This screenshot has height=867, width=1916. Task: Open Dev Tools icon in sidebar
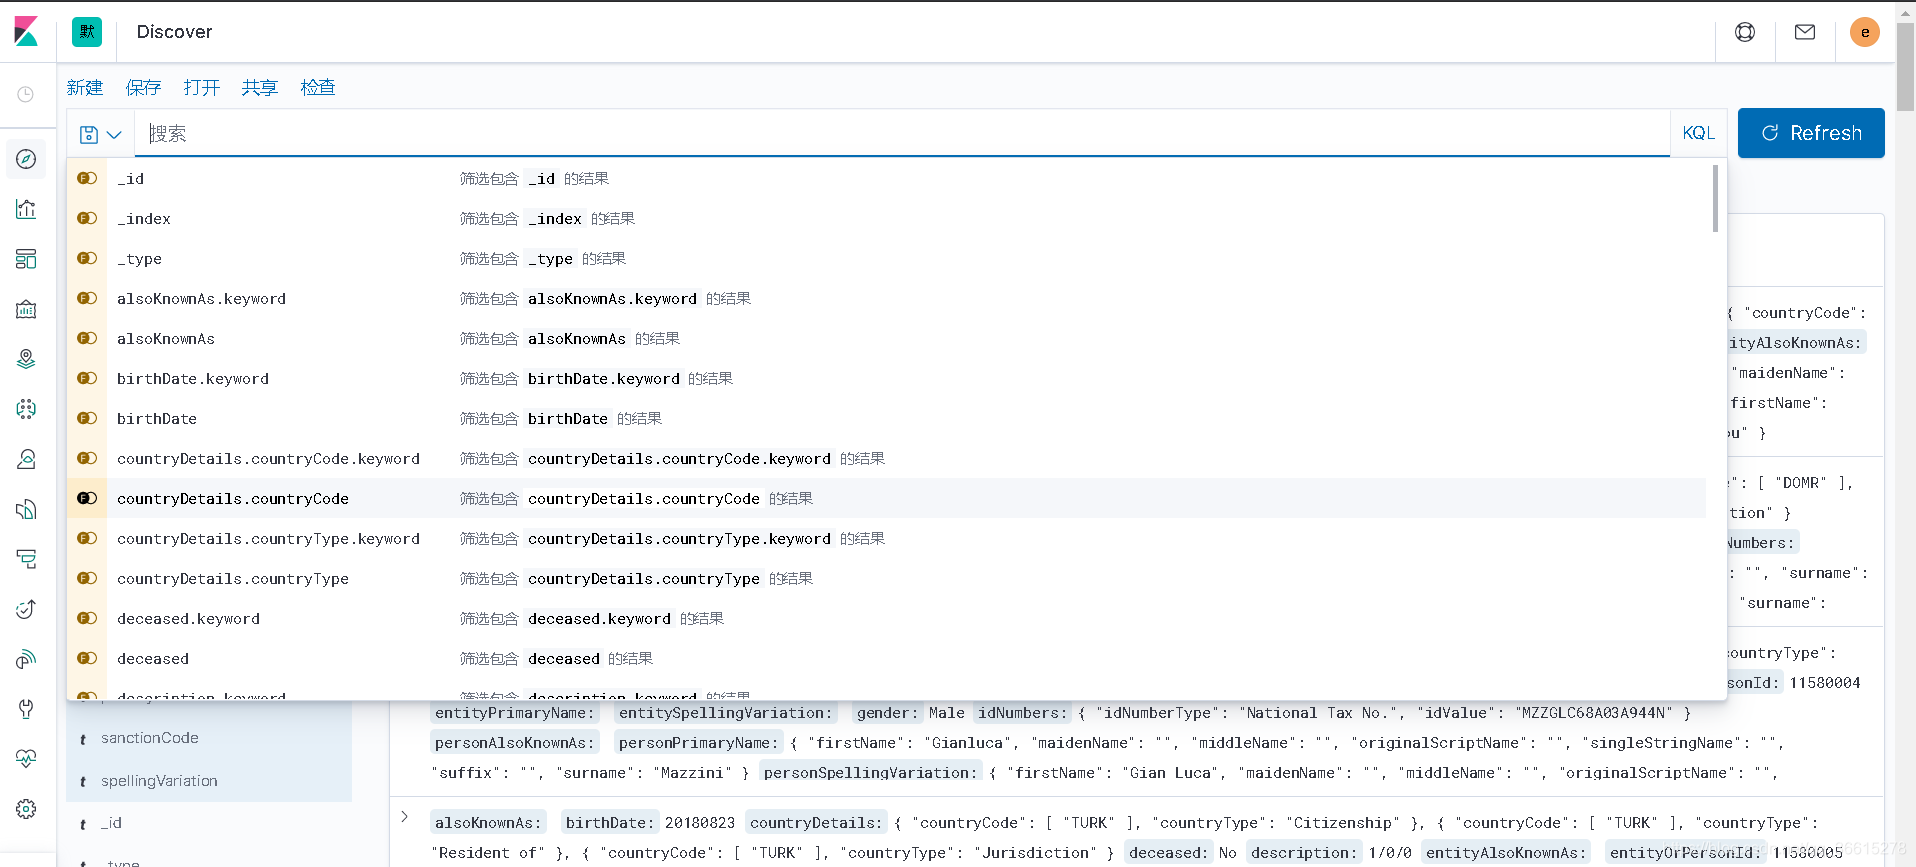click(x=26, y=709)
